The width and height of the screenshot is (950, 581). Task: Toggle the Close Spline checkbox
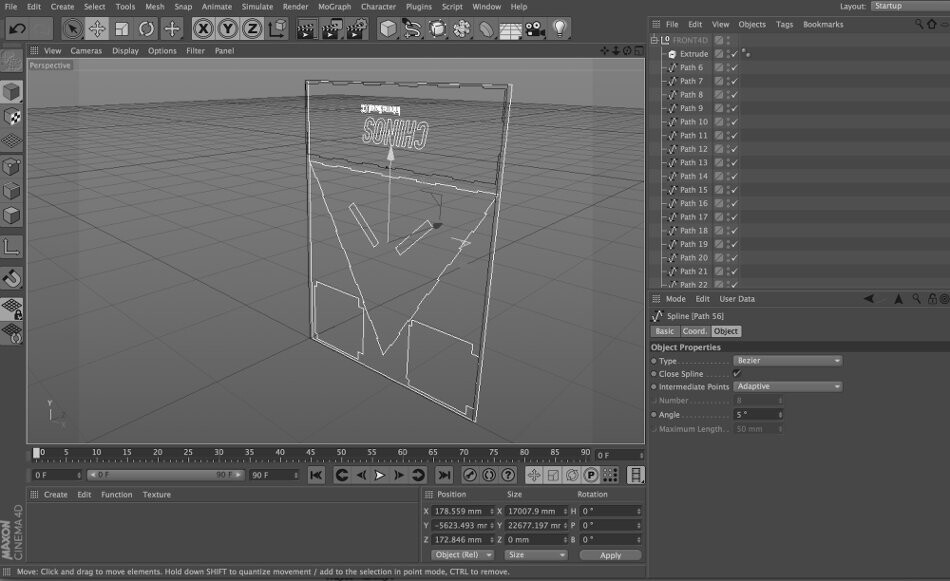(737, 374)
